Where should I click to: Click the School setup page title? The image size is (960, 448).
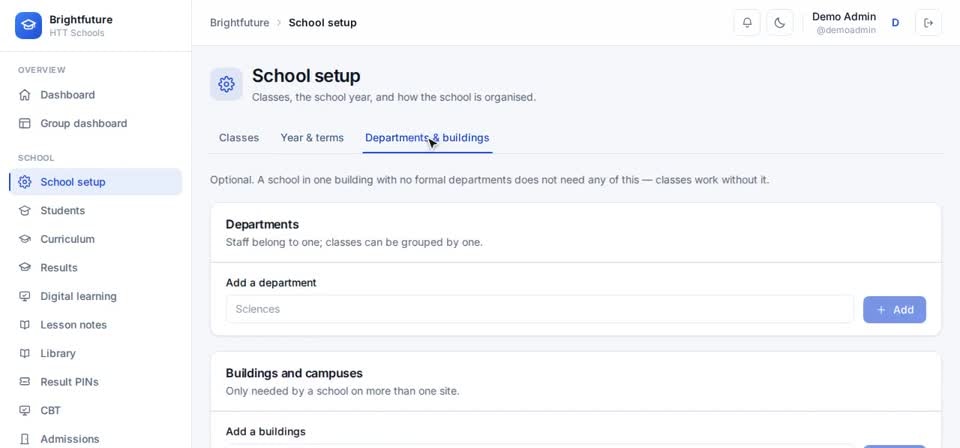pos(306,76)
